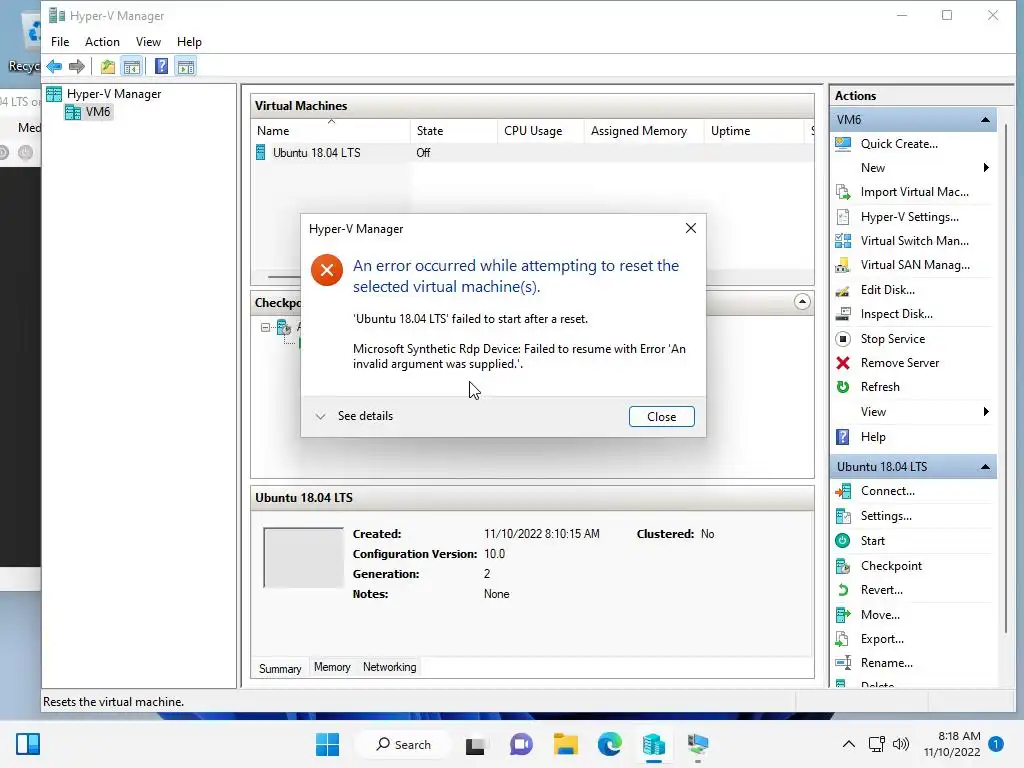Viewport: 1024px width, 768px height.
Task: Click the green Refresh icon
Action: [x=843, y=387]
